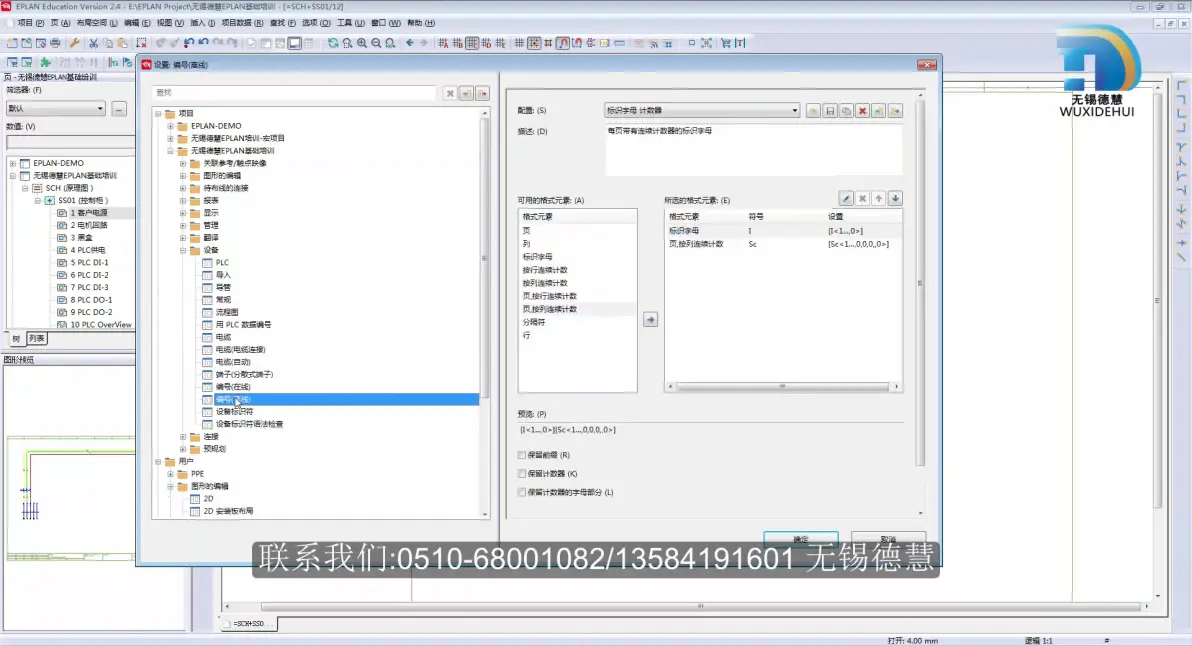Click the 确定 button in settings dialog
The image size is (1192, 646).
pos(800,539)
